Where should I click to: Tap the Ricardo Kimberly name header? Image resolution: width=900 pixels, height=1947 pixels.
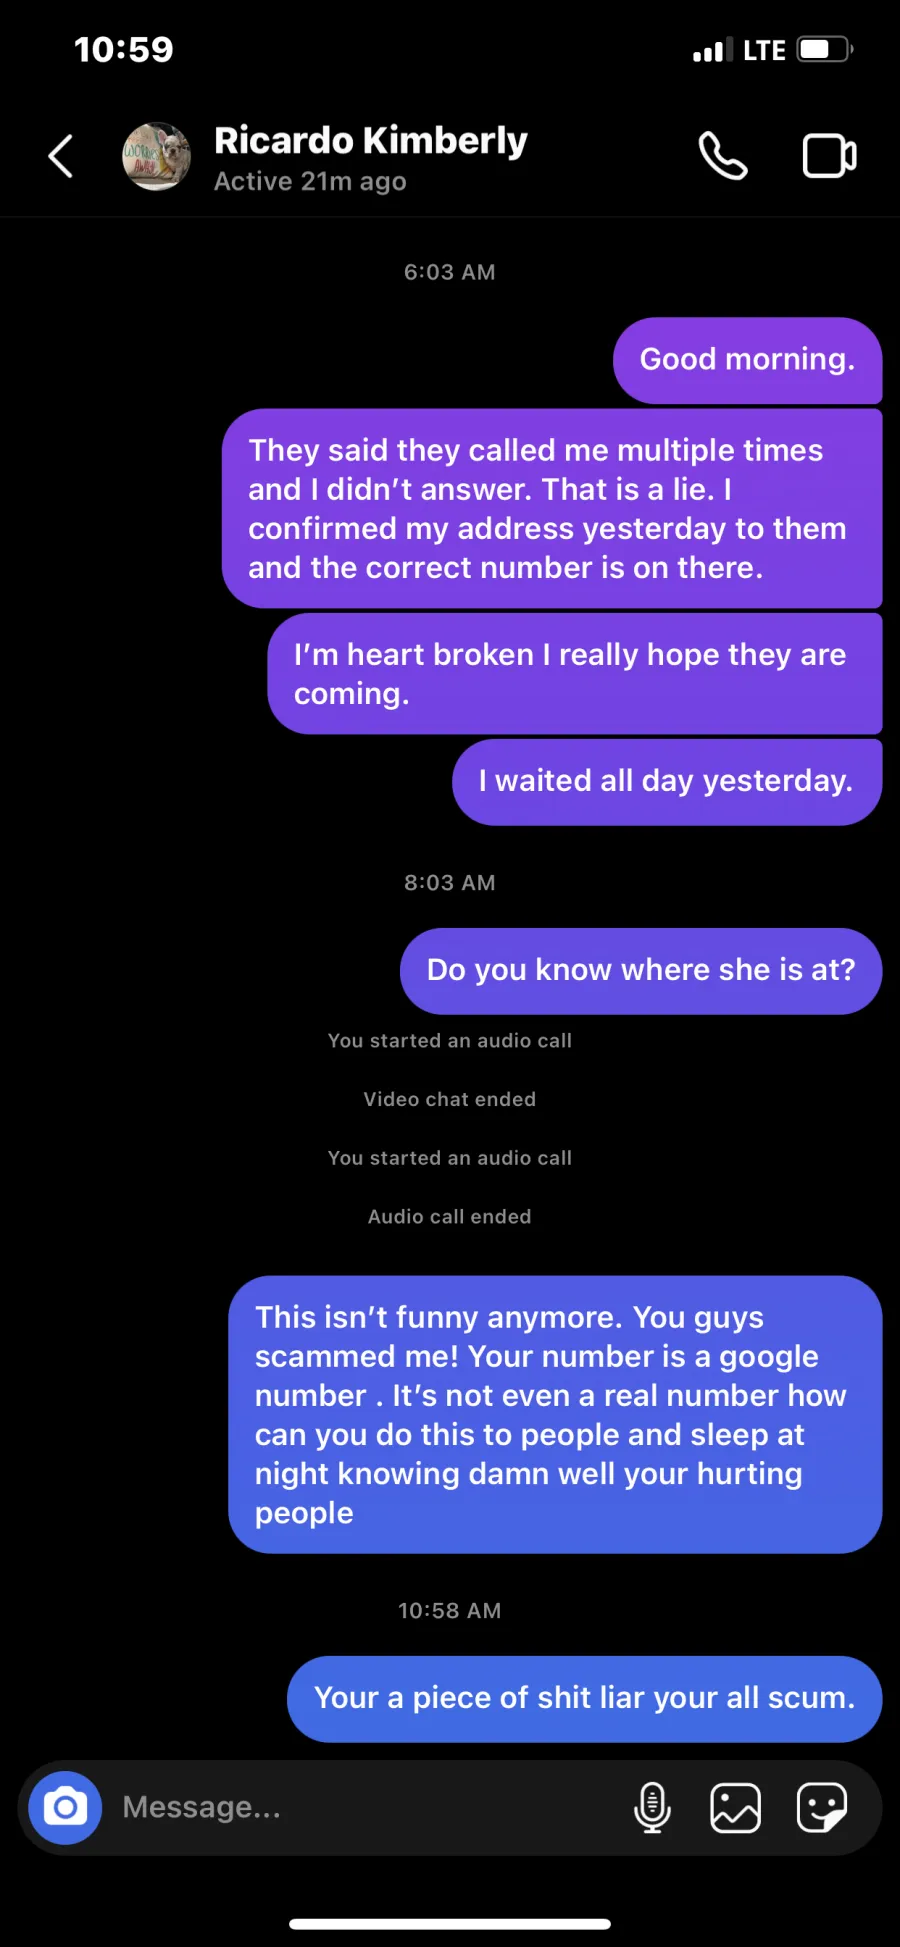coord(371,141)
